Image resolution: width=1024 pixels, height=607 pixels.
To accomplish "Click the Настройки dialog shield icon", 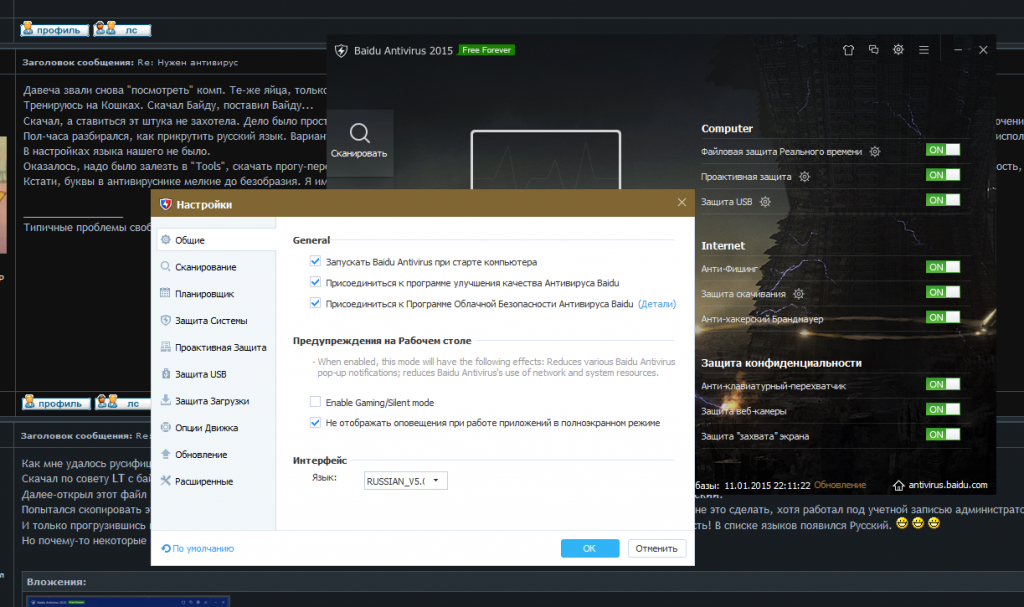I will (165, 205).
